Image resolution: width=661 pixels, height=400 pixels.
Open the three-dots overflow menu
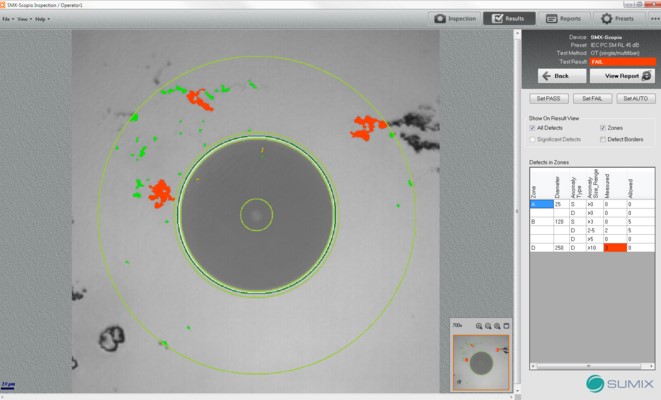(x=654, y=18)
